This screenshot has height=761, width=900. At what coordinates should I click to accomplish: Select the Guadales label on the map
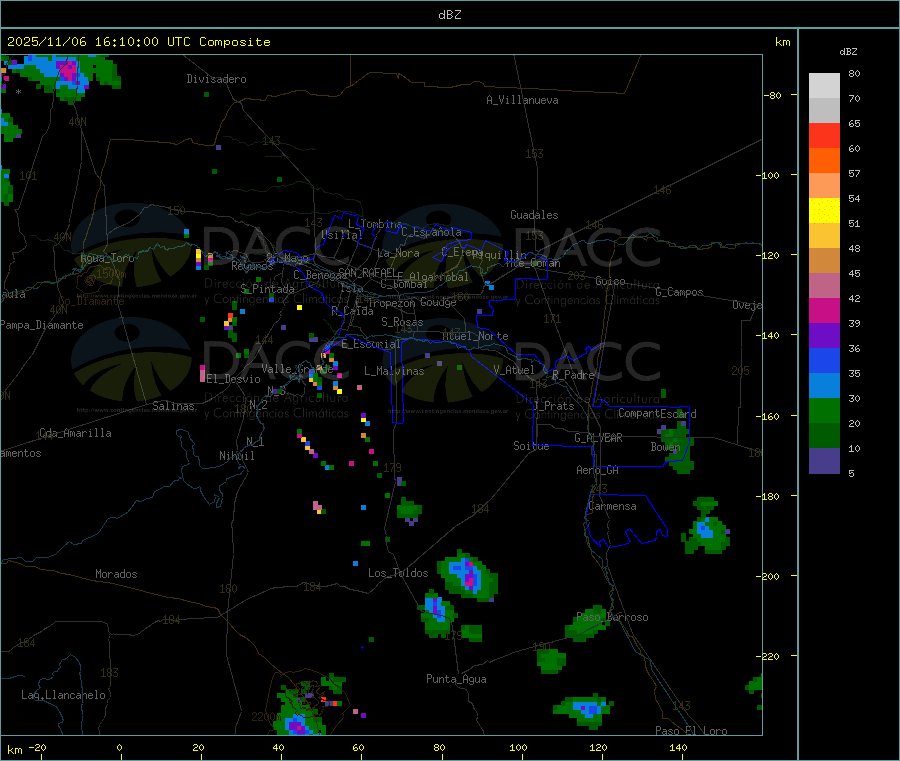(x=534, y=215)
